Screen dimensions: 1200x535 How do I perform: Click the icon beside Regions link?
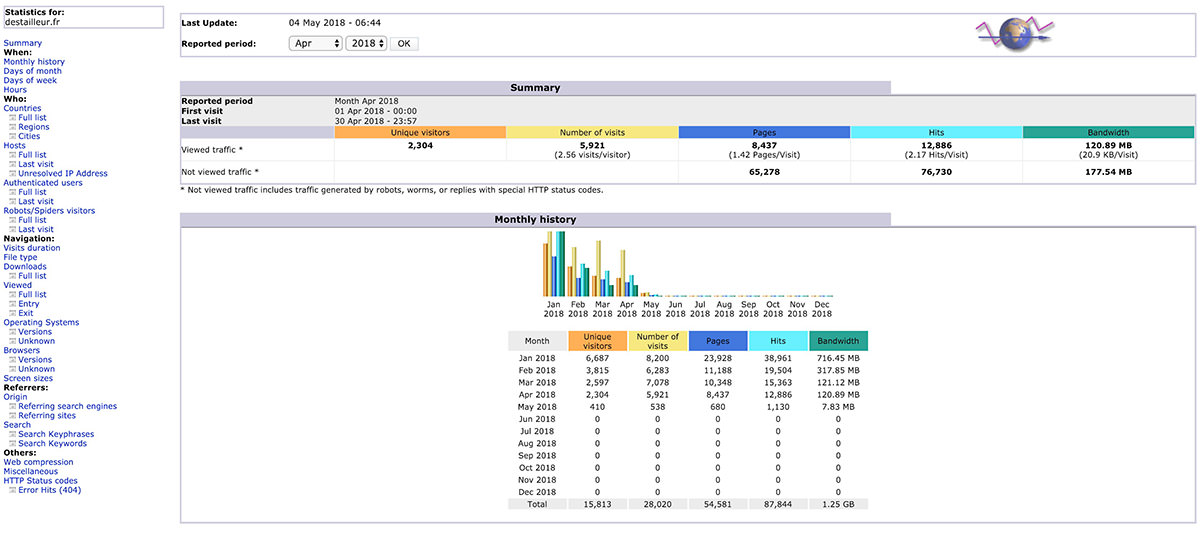[13, 127]
